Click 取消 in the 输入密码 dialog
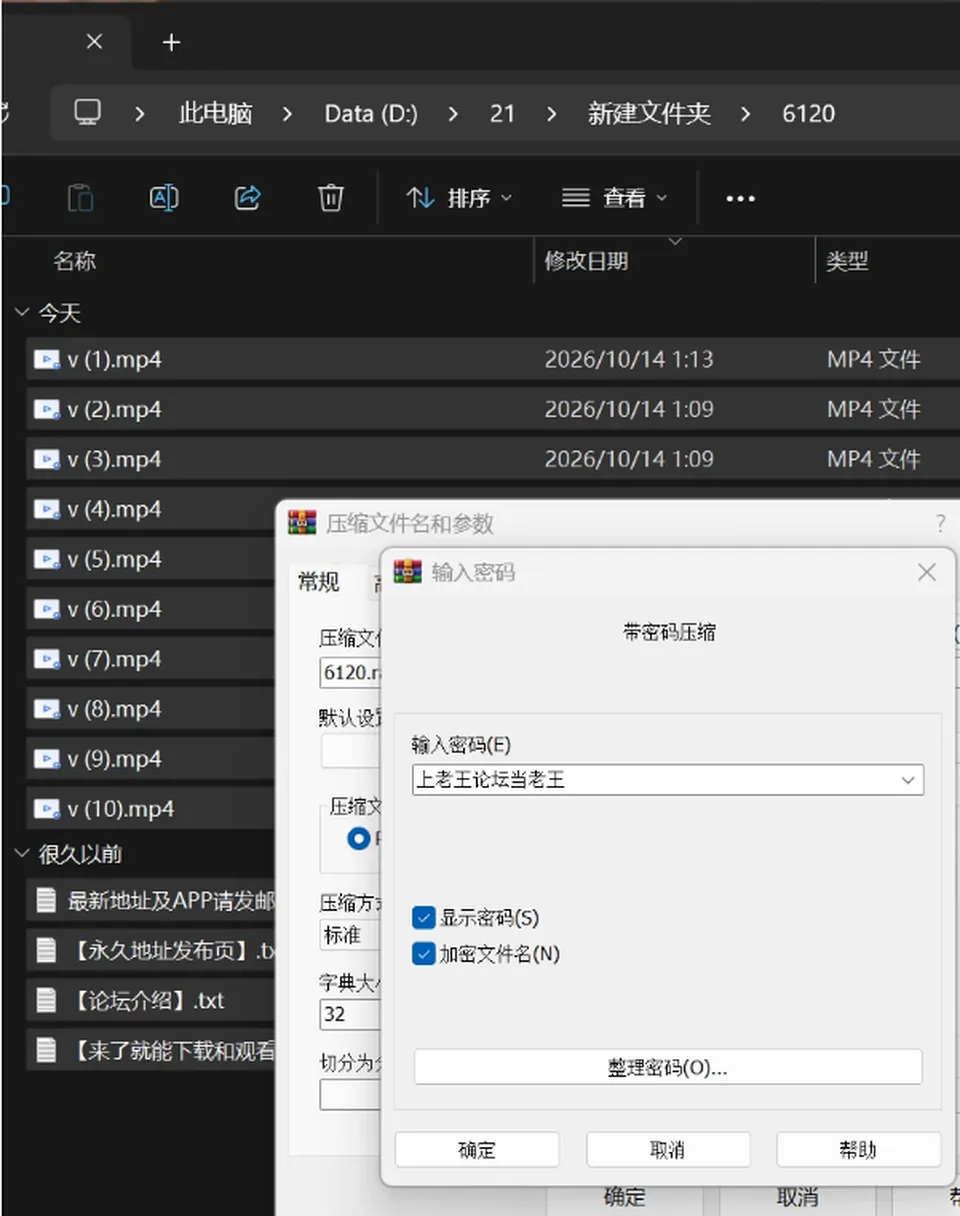The width and height of the screenshot is (960, 1216). point(668,1149)
